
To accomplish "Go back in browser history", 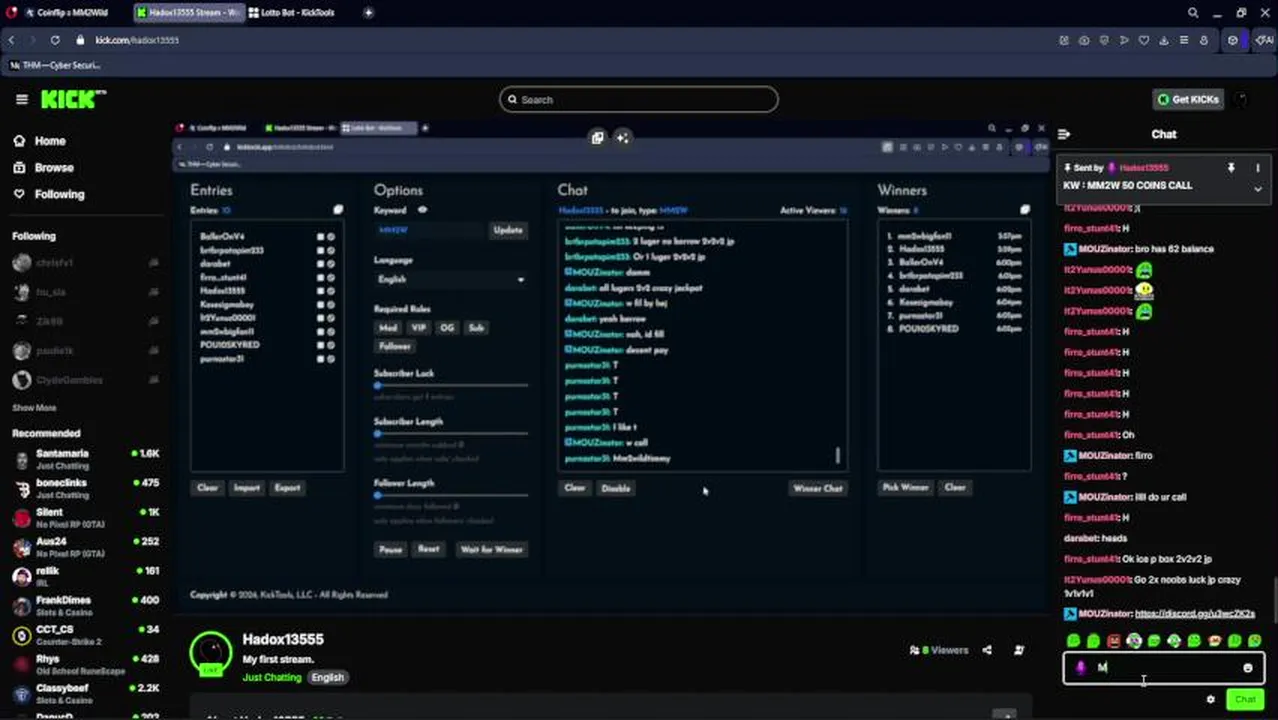I will click(x=12, y=40).
